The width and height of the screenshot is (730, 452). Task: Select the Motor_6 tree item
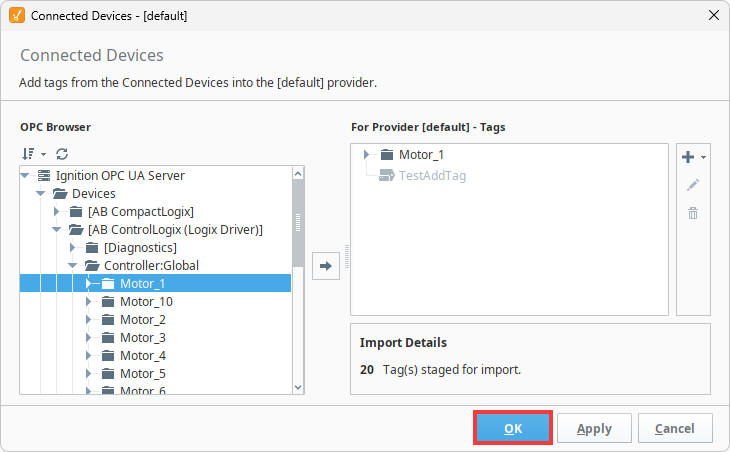(x=142, y=390)
